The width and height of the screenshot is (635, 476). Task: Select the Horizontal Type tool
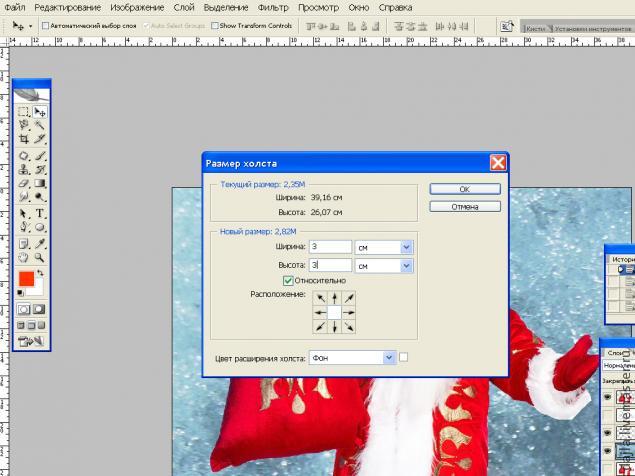(x=40, y=213)
